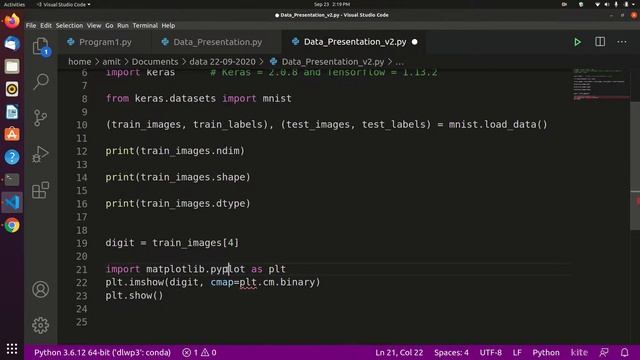The image size is (640, 360).
Task: Open the Manage gear icon
Action: (x=40, y=325)
